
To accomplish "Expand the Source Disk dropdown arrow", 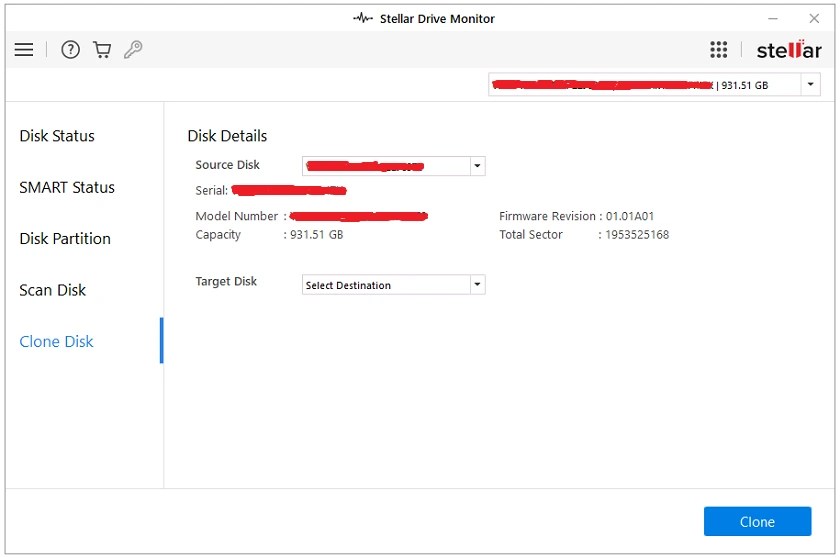I will (477, 166).
